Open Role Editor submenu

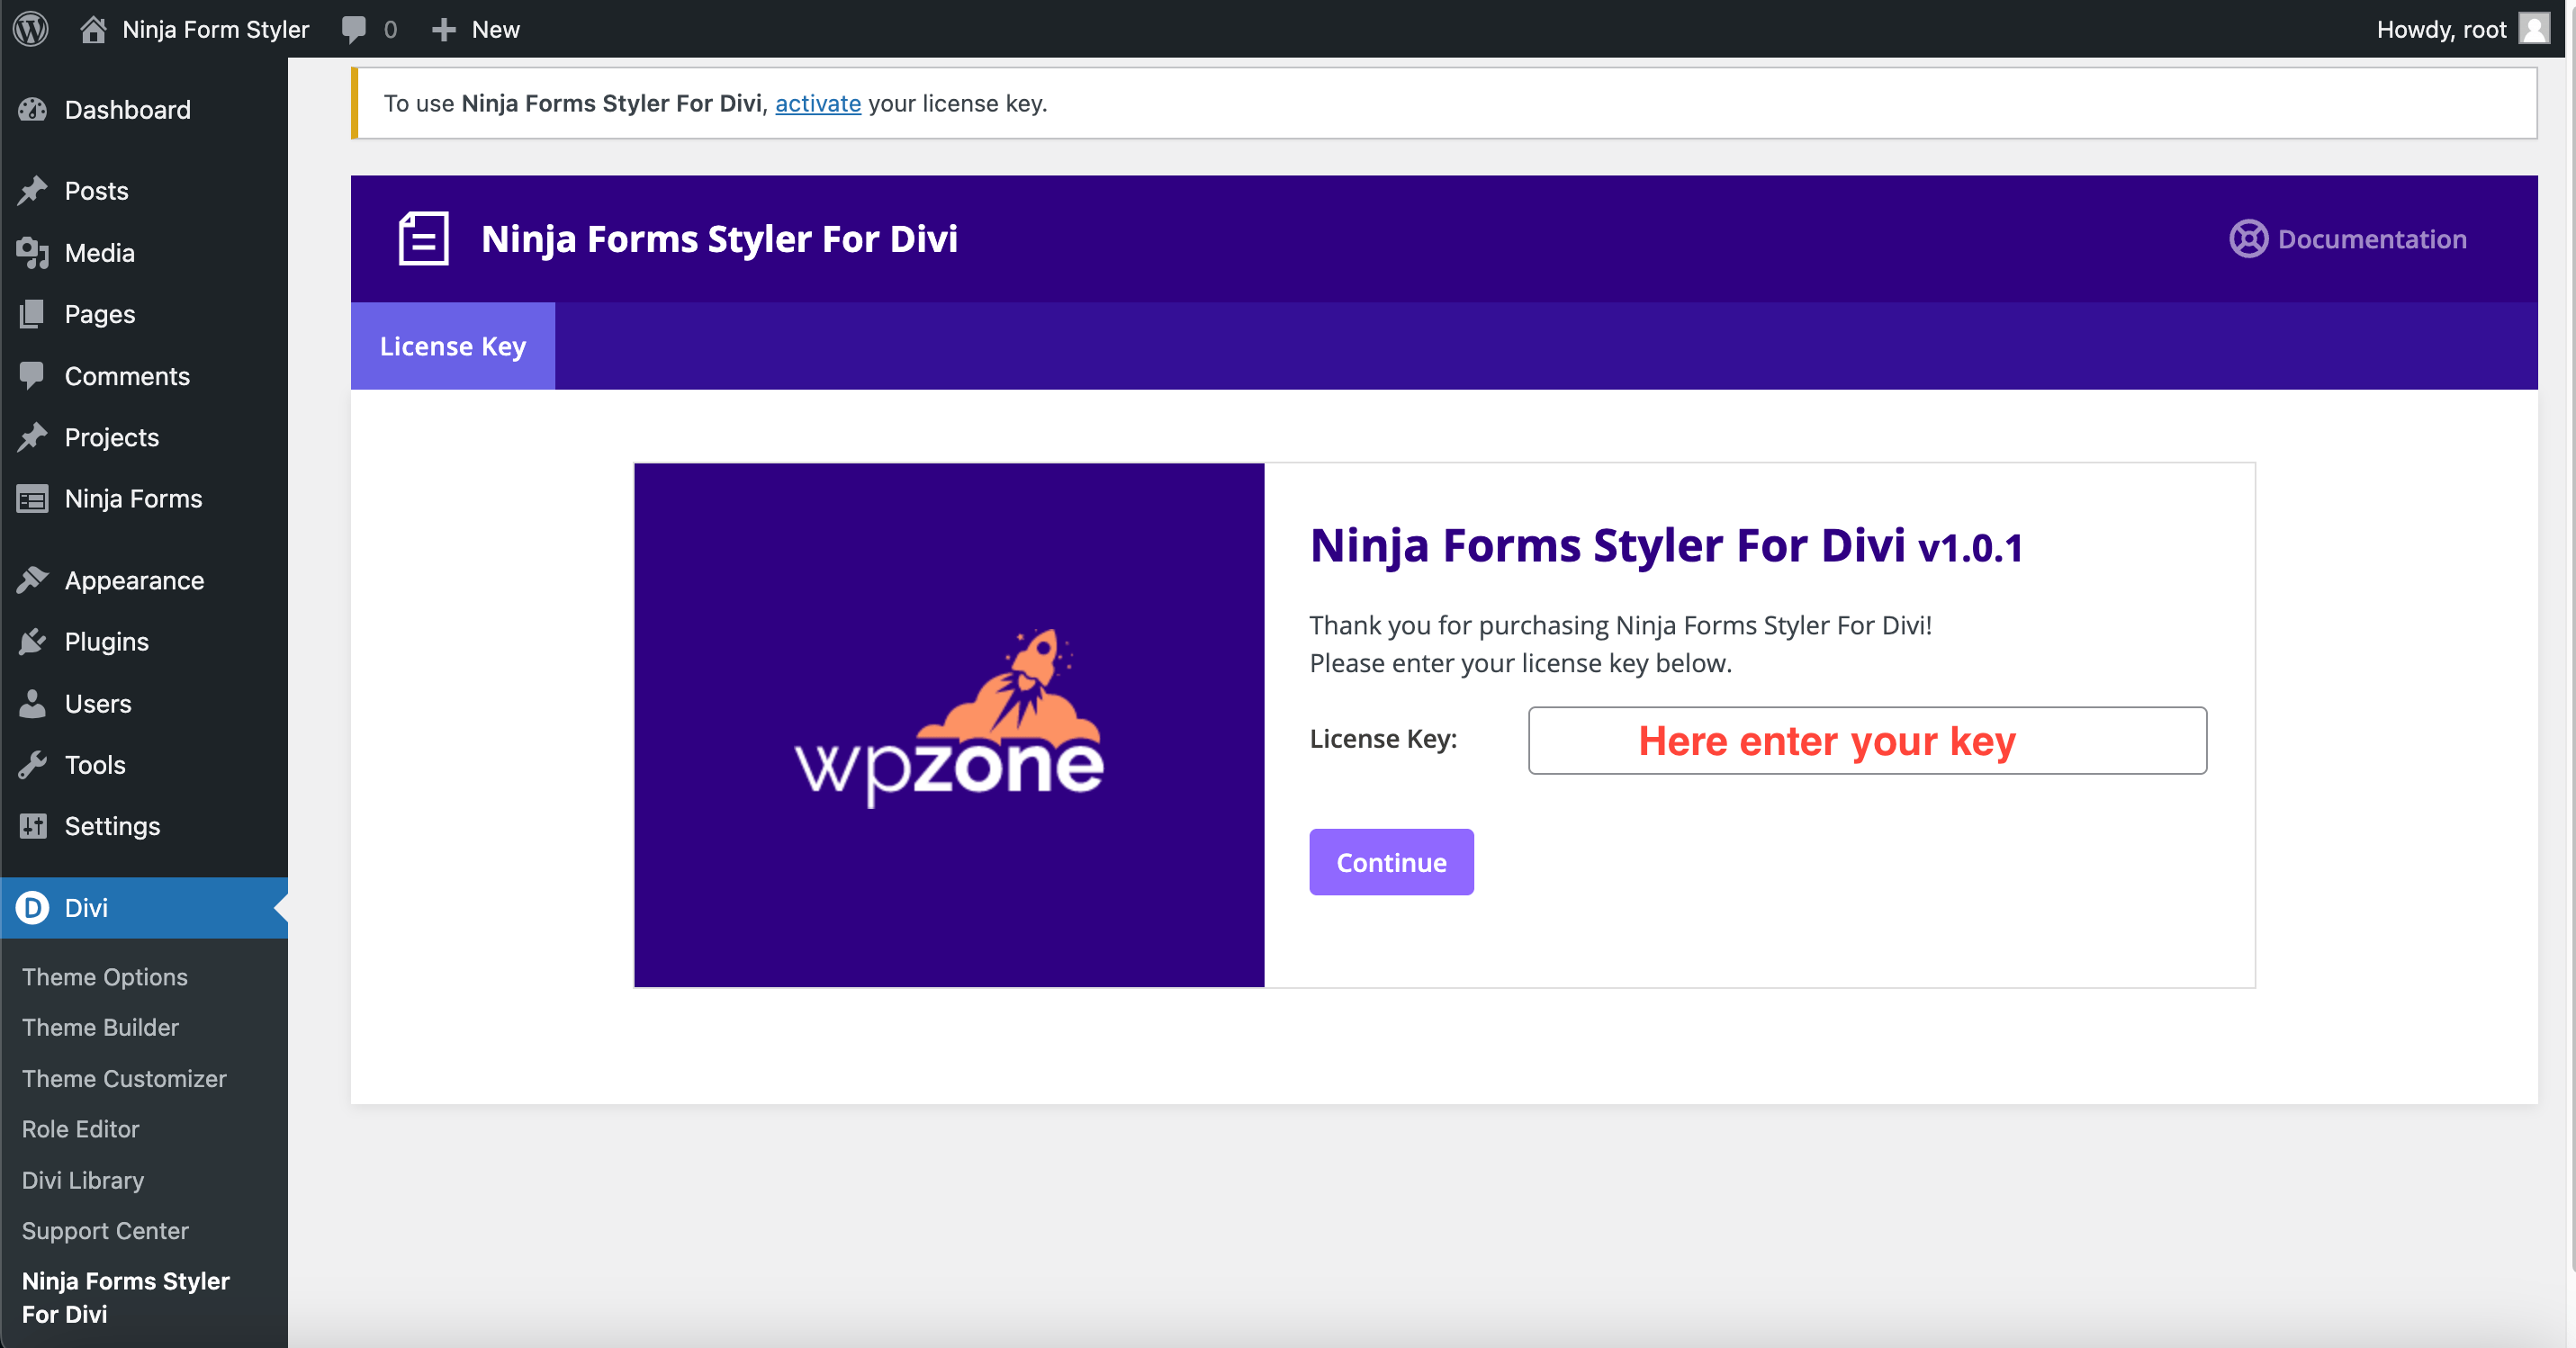coord(80,1129)
